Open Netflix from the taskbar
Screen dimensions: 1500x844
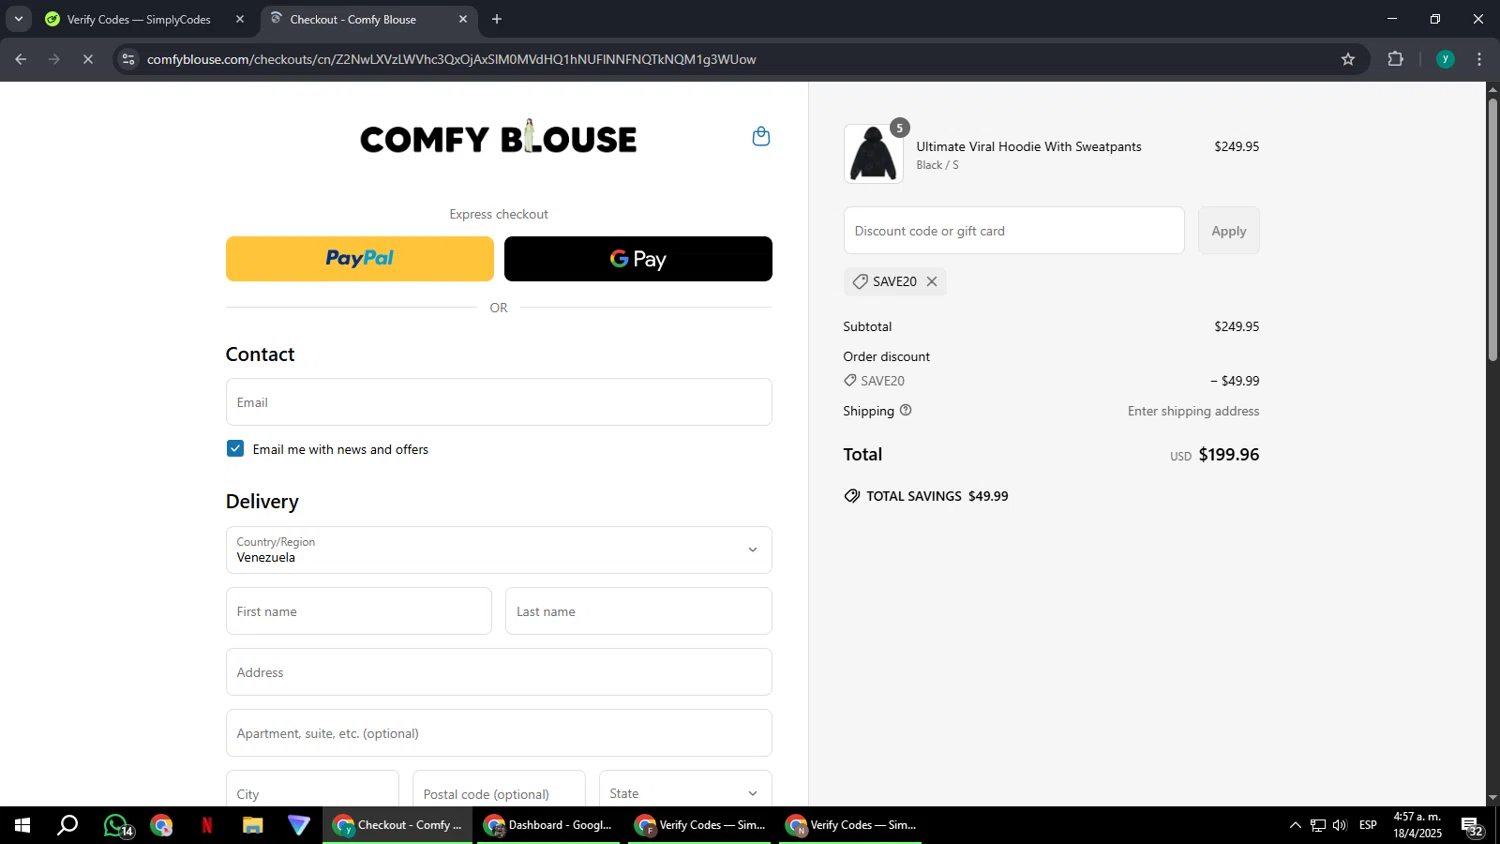point(207,825)
